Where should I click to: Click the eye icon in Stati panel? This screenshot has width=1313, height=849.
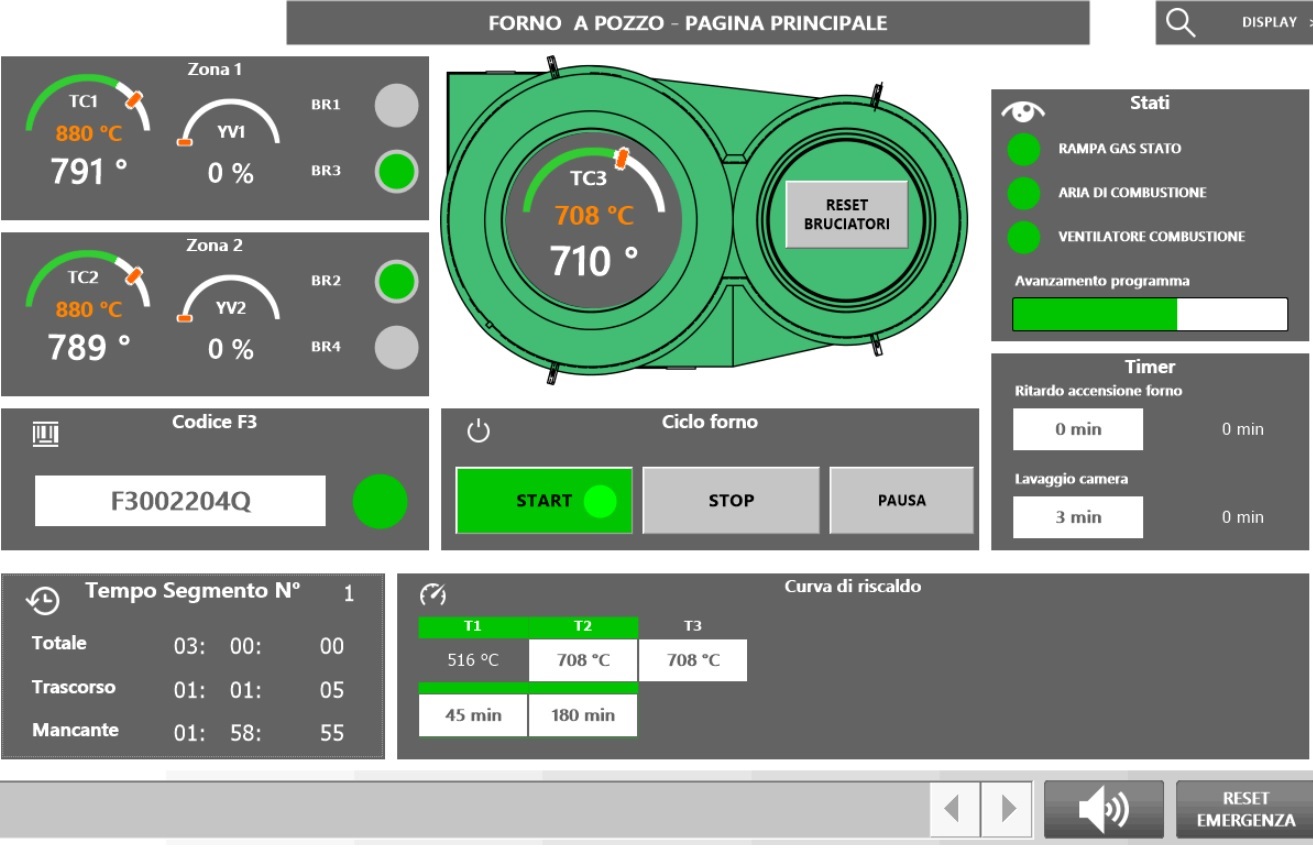pos(1022,110)
